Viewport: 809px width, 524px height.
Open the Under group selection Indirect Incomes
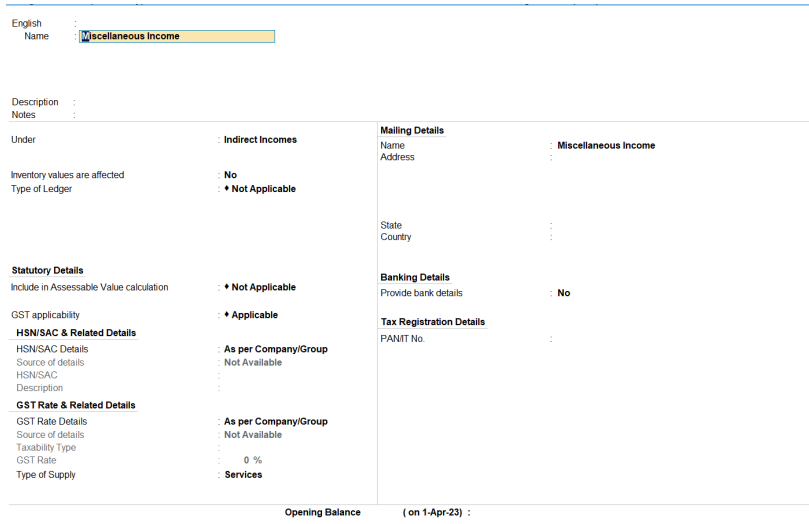260,140
